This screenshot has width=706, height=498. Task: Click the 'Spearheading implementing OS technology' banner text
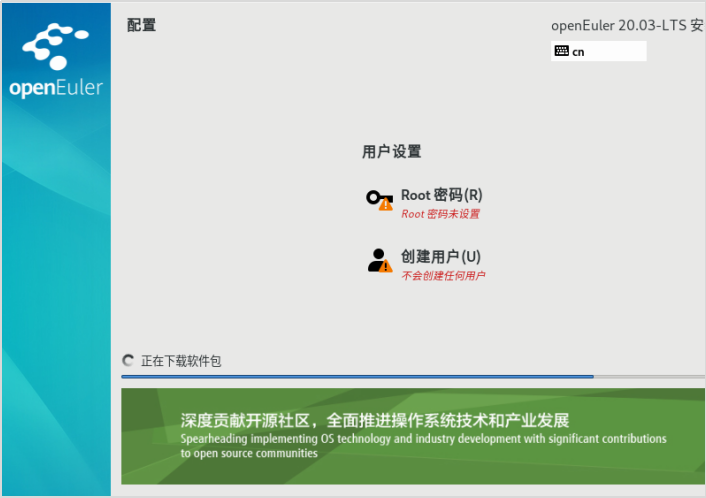tap(423, 446)
